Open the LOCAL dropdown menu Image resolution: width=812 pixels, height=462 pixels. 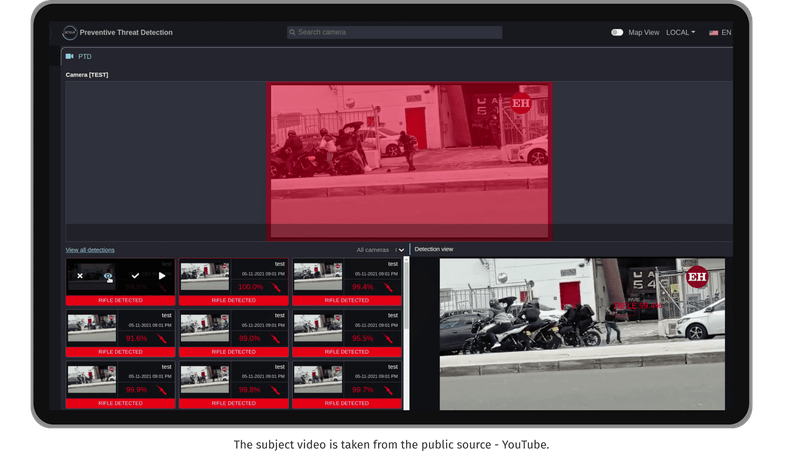point(680,32)
